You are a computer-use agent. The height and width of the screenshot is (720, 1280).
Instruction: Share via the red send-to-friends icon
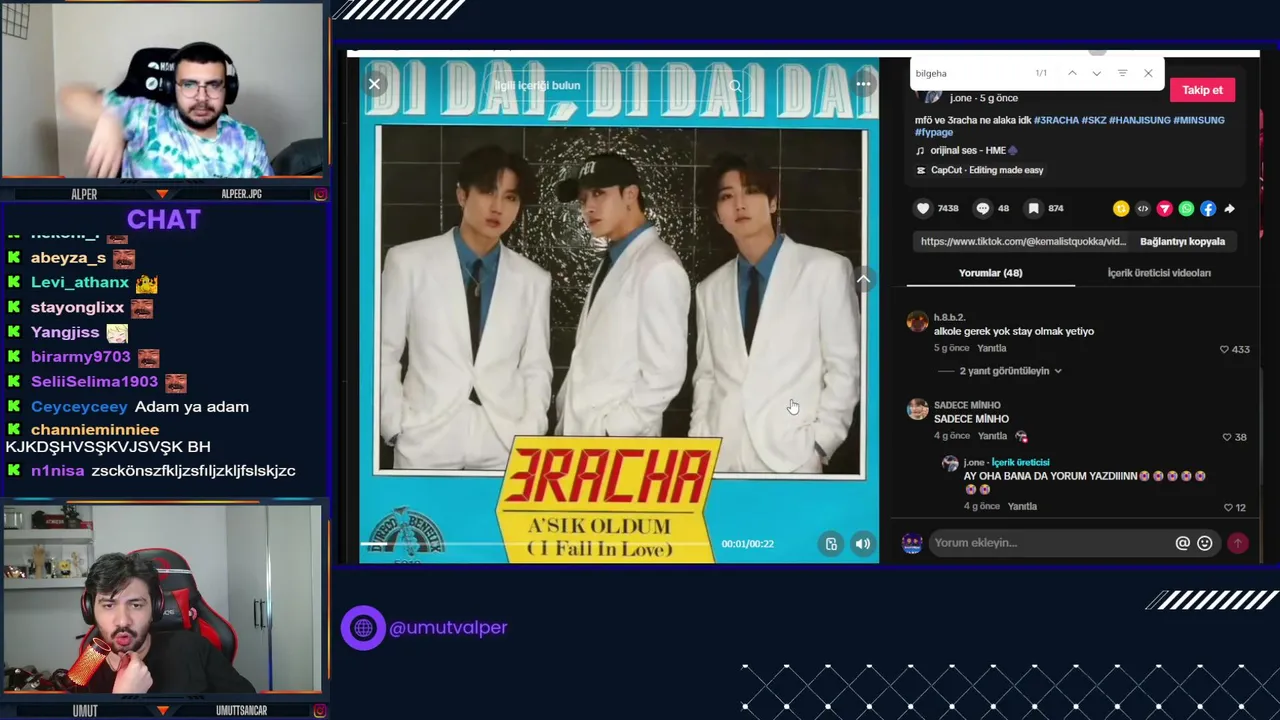(x=1165, y=209)
